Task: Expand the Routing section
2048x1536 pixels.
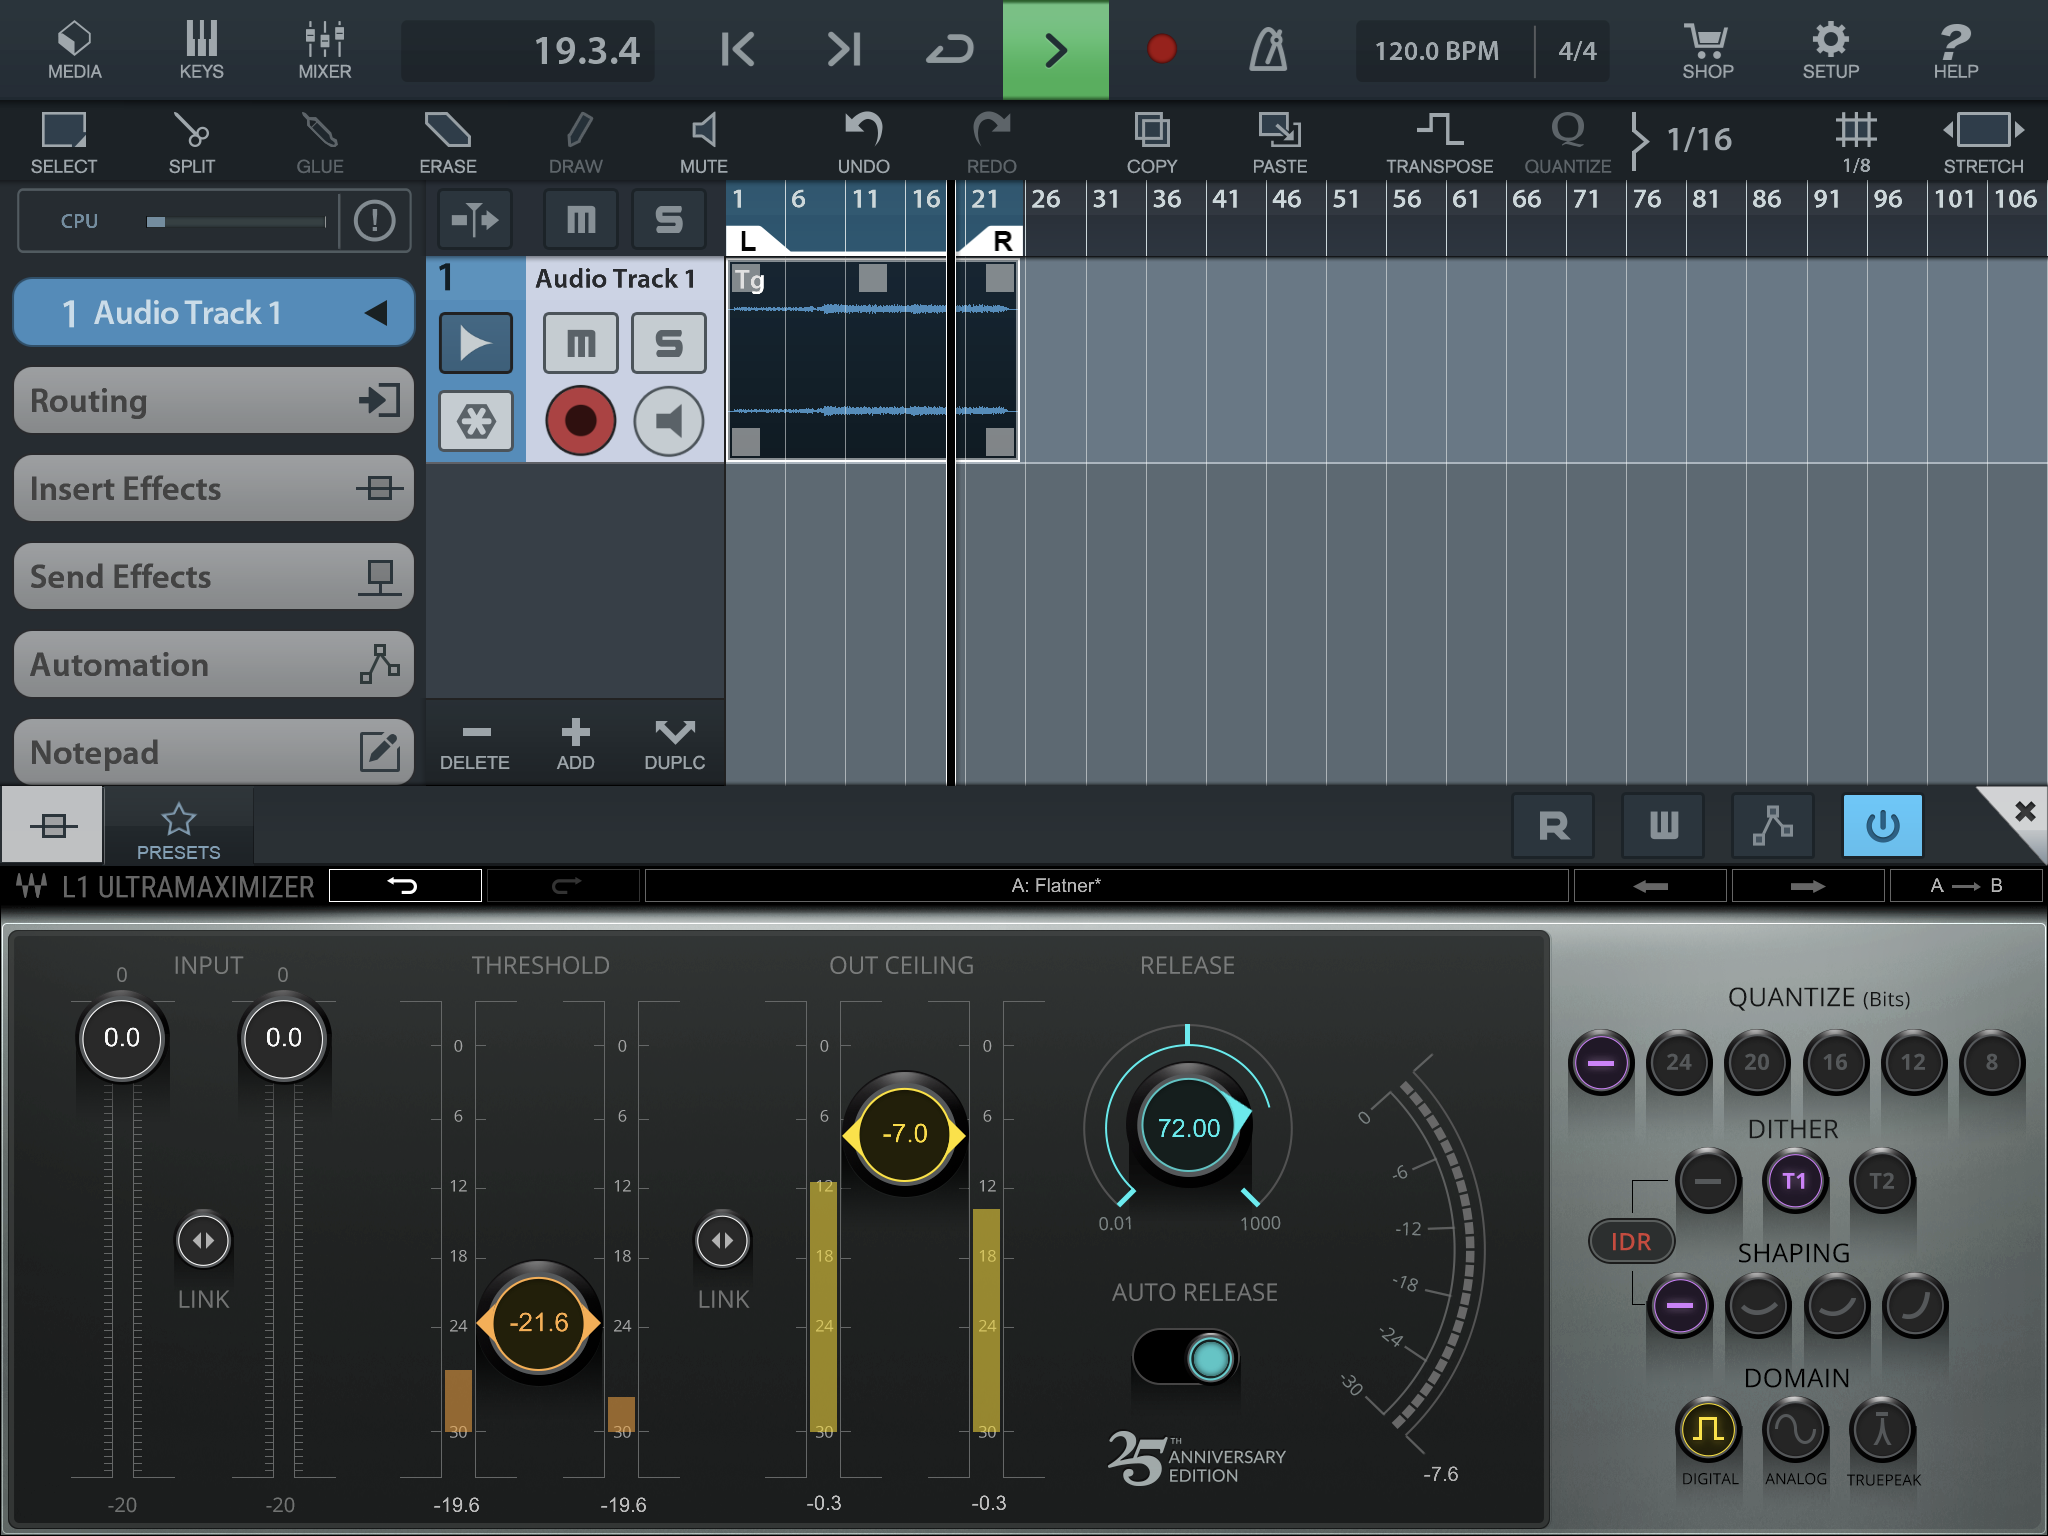Action: pos(214,400)
